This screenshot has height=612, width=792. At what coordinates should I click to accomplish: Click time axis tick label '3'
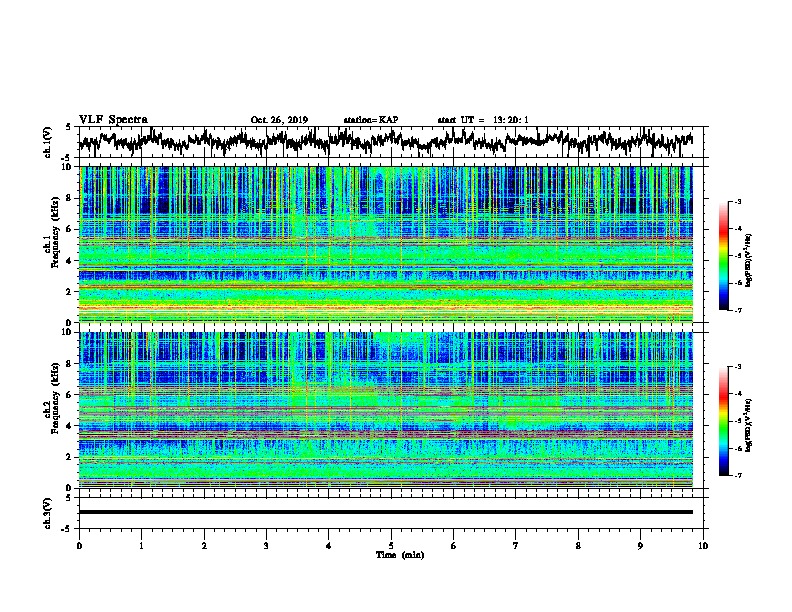pyautogui.click(x=266, y=546)
